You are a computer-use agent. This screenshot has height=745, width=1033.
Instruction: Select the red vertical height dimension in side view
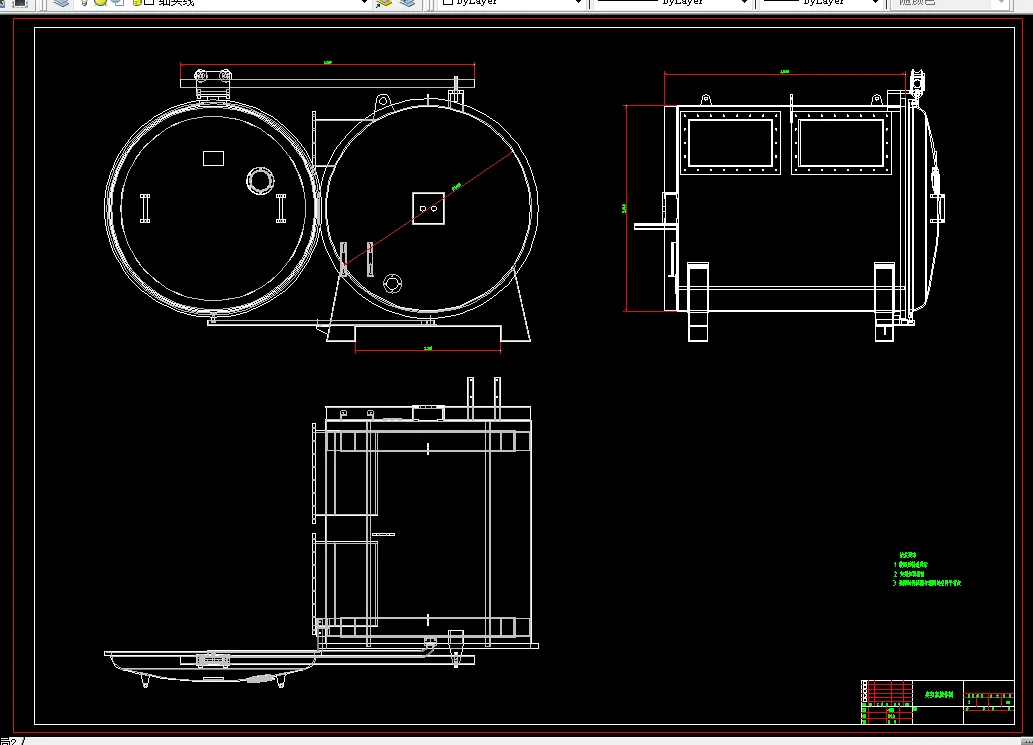(x=625, y=208)
